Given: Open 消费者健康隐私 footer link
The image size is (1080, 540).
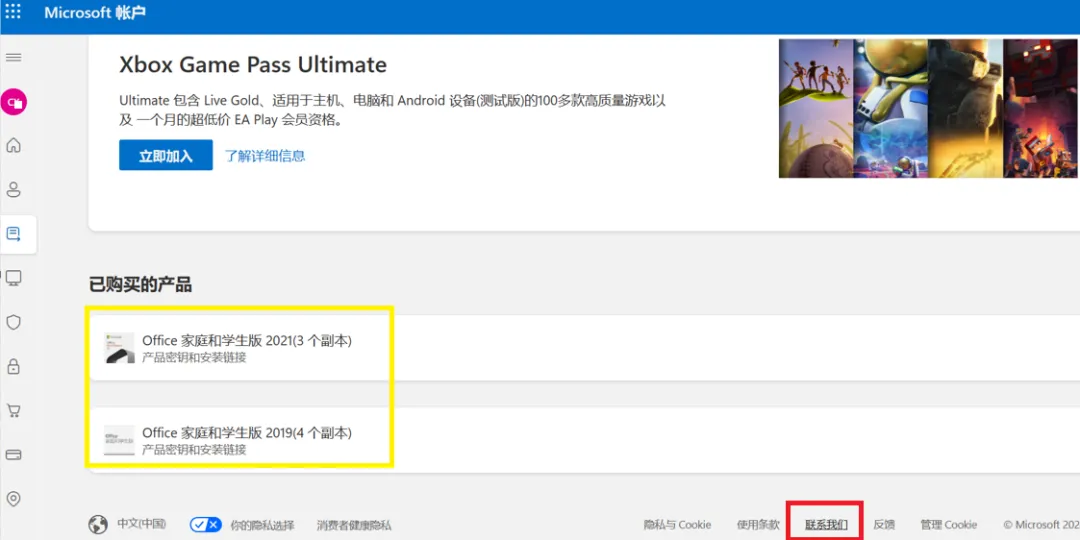Looking at the screenshot, I should [x=354, y=525].
